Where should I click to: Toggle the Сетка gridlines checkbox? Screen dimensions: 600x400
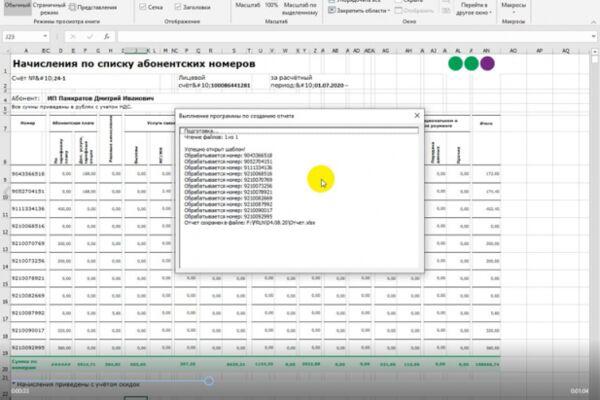151,7
